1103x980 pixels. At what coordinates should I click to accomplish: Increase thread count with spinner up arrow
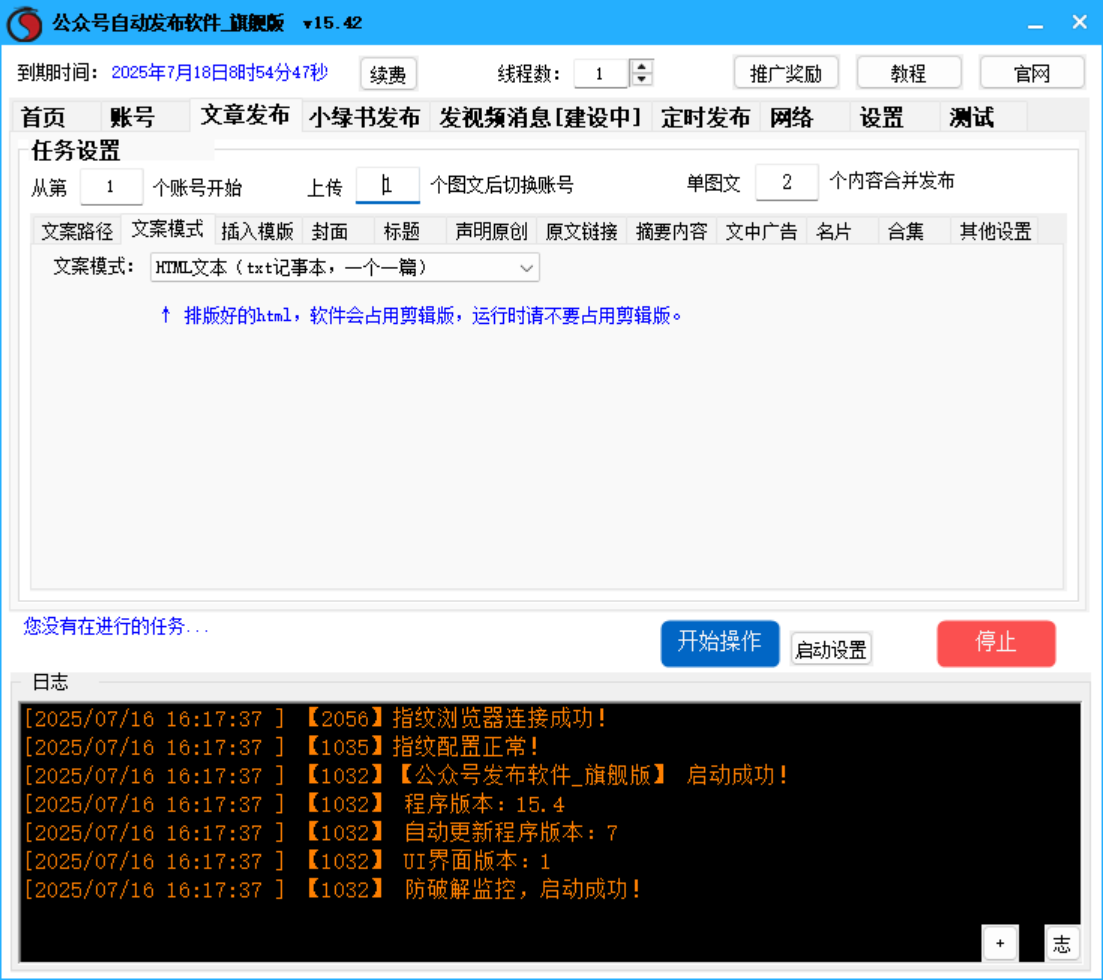click(x=641, y=65)
